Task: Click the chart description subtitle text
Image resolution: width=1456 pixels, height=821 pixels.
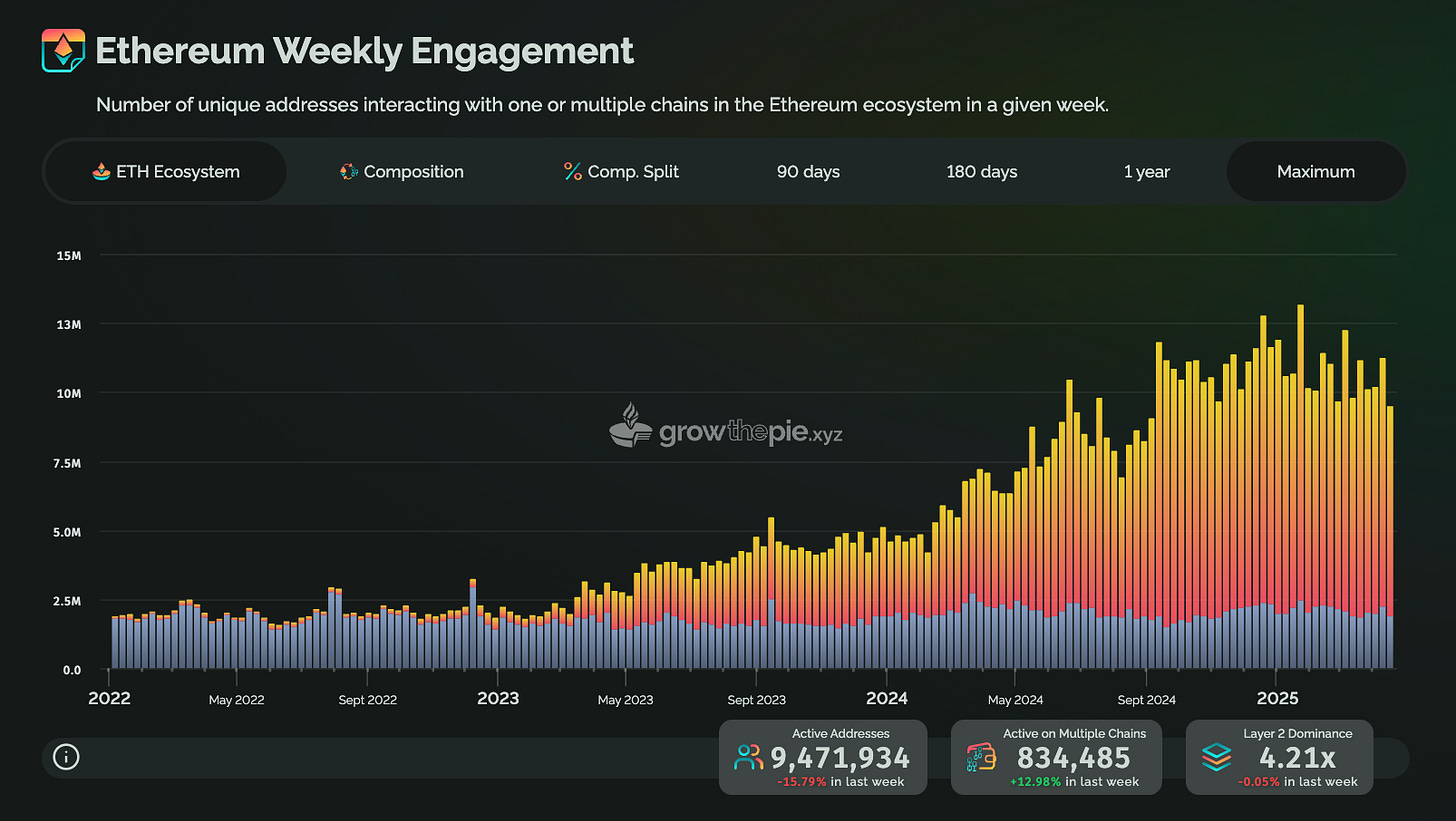Action: pyautogui.click(x=602, y=105)
